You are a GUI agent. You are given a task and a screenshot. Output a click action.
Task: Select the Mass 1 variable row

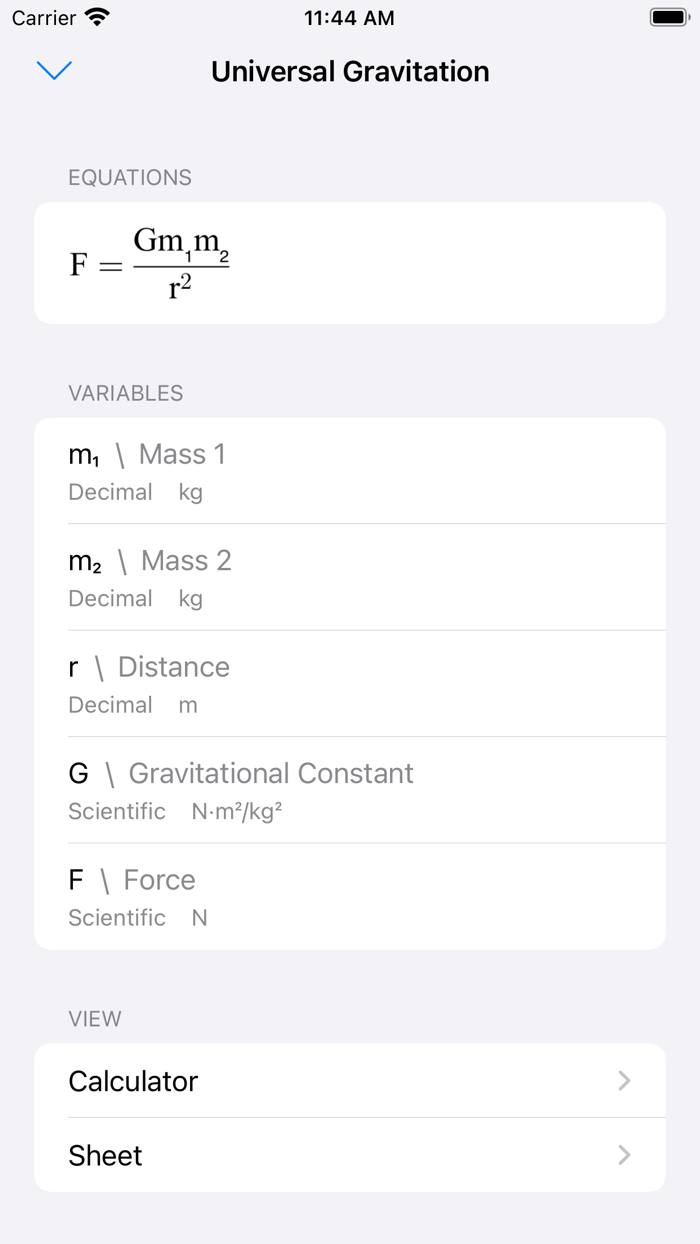(349, 470)
